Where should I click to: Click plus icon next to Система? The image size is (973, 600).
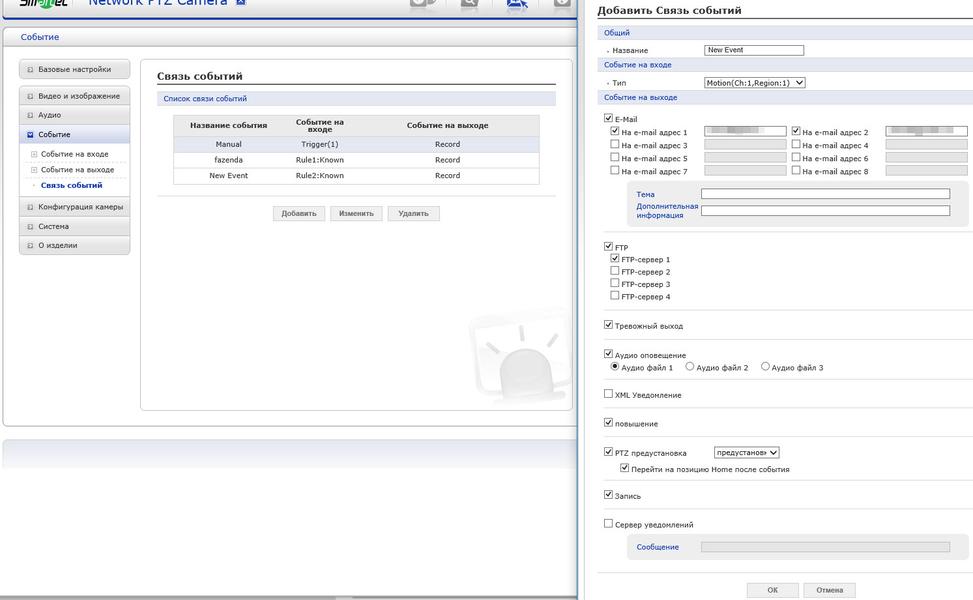pos(30,226)
